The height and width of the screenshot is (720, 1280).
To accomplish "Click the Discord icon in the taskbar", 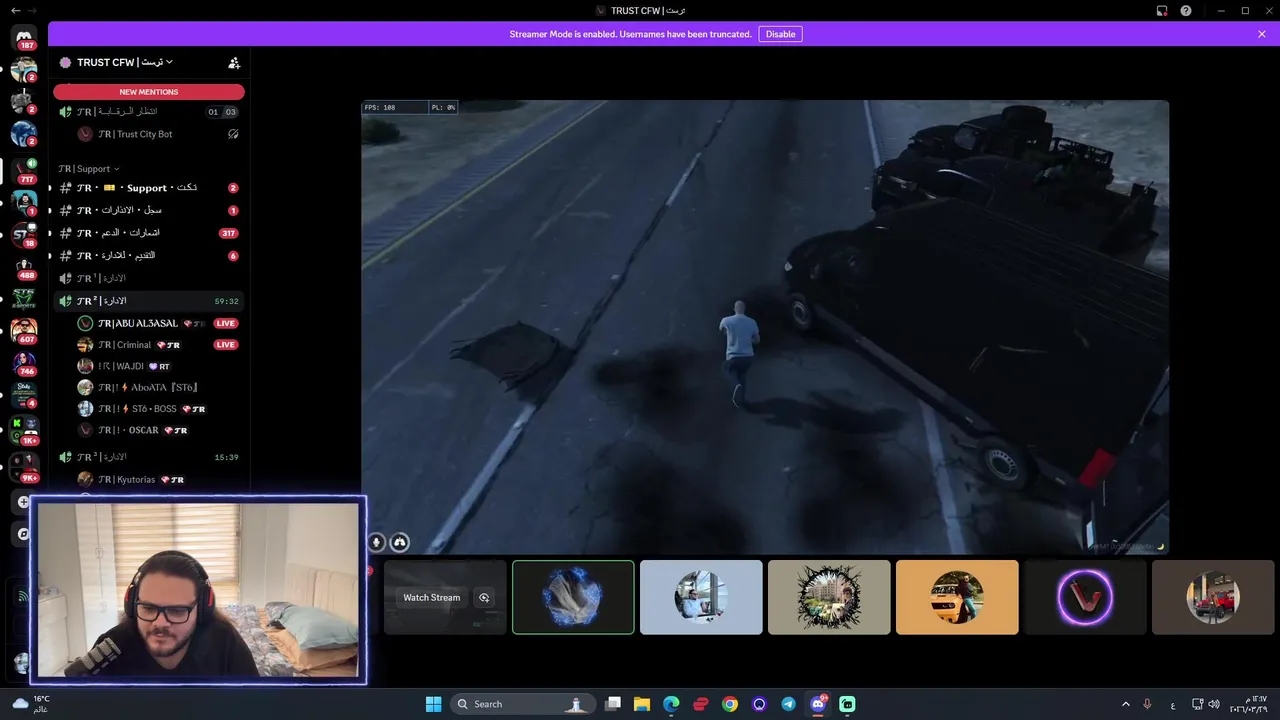I will click(x=818, y=704).
